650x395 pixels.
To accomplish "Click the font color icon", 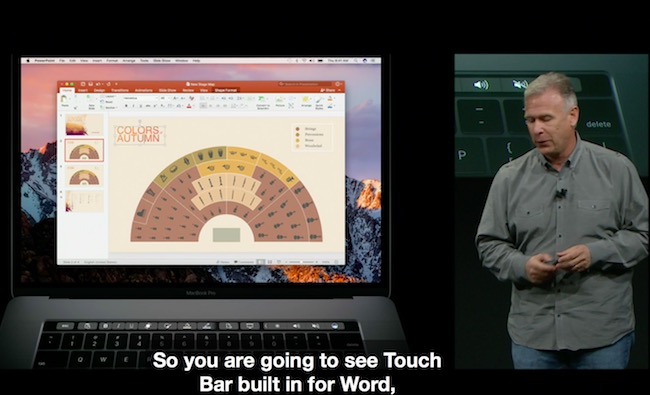I will click(189, 106).
